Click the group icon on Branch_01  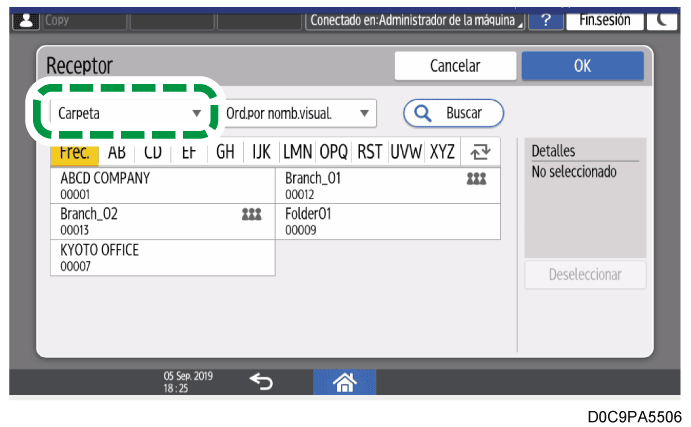[x=476, y=179]
